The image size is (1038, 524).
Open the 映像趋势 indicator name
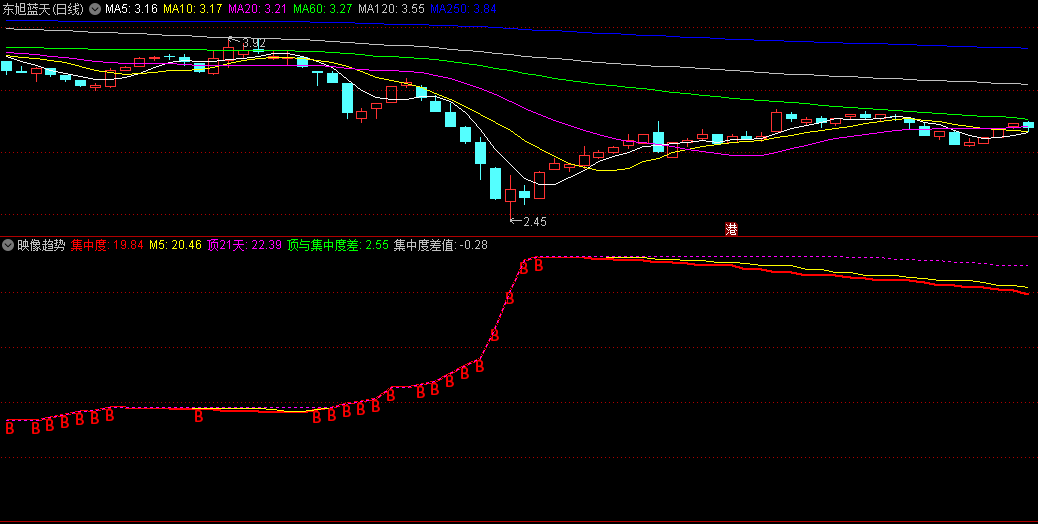click(x=41, y=245)
